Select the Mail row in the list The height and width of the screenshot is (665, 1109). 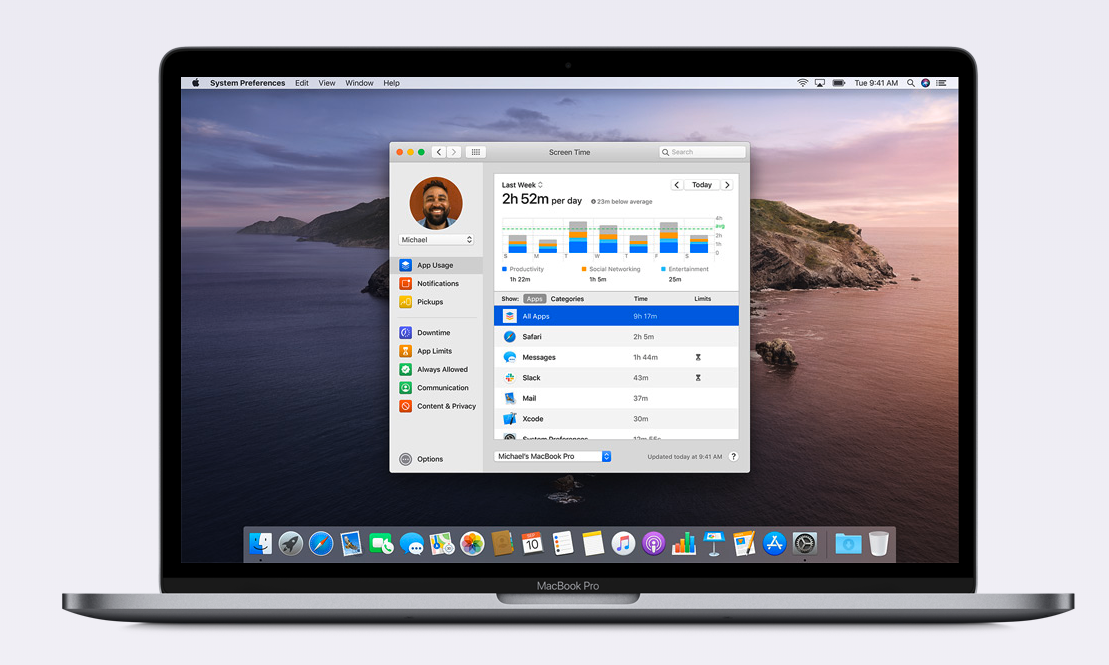pyautogui.click(x=616, y=398)
